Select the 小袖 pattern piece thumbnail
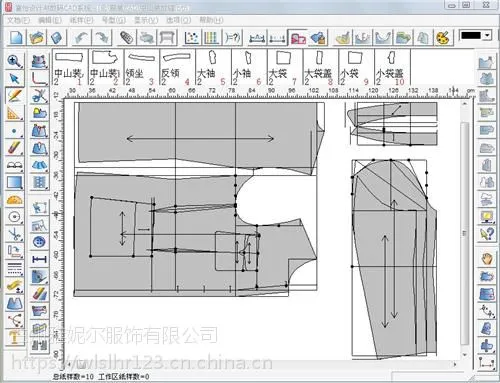 click(249, 68)
